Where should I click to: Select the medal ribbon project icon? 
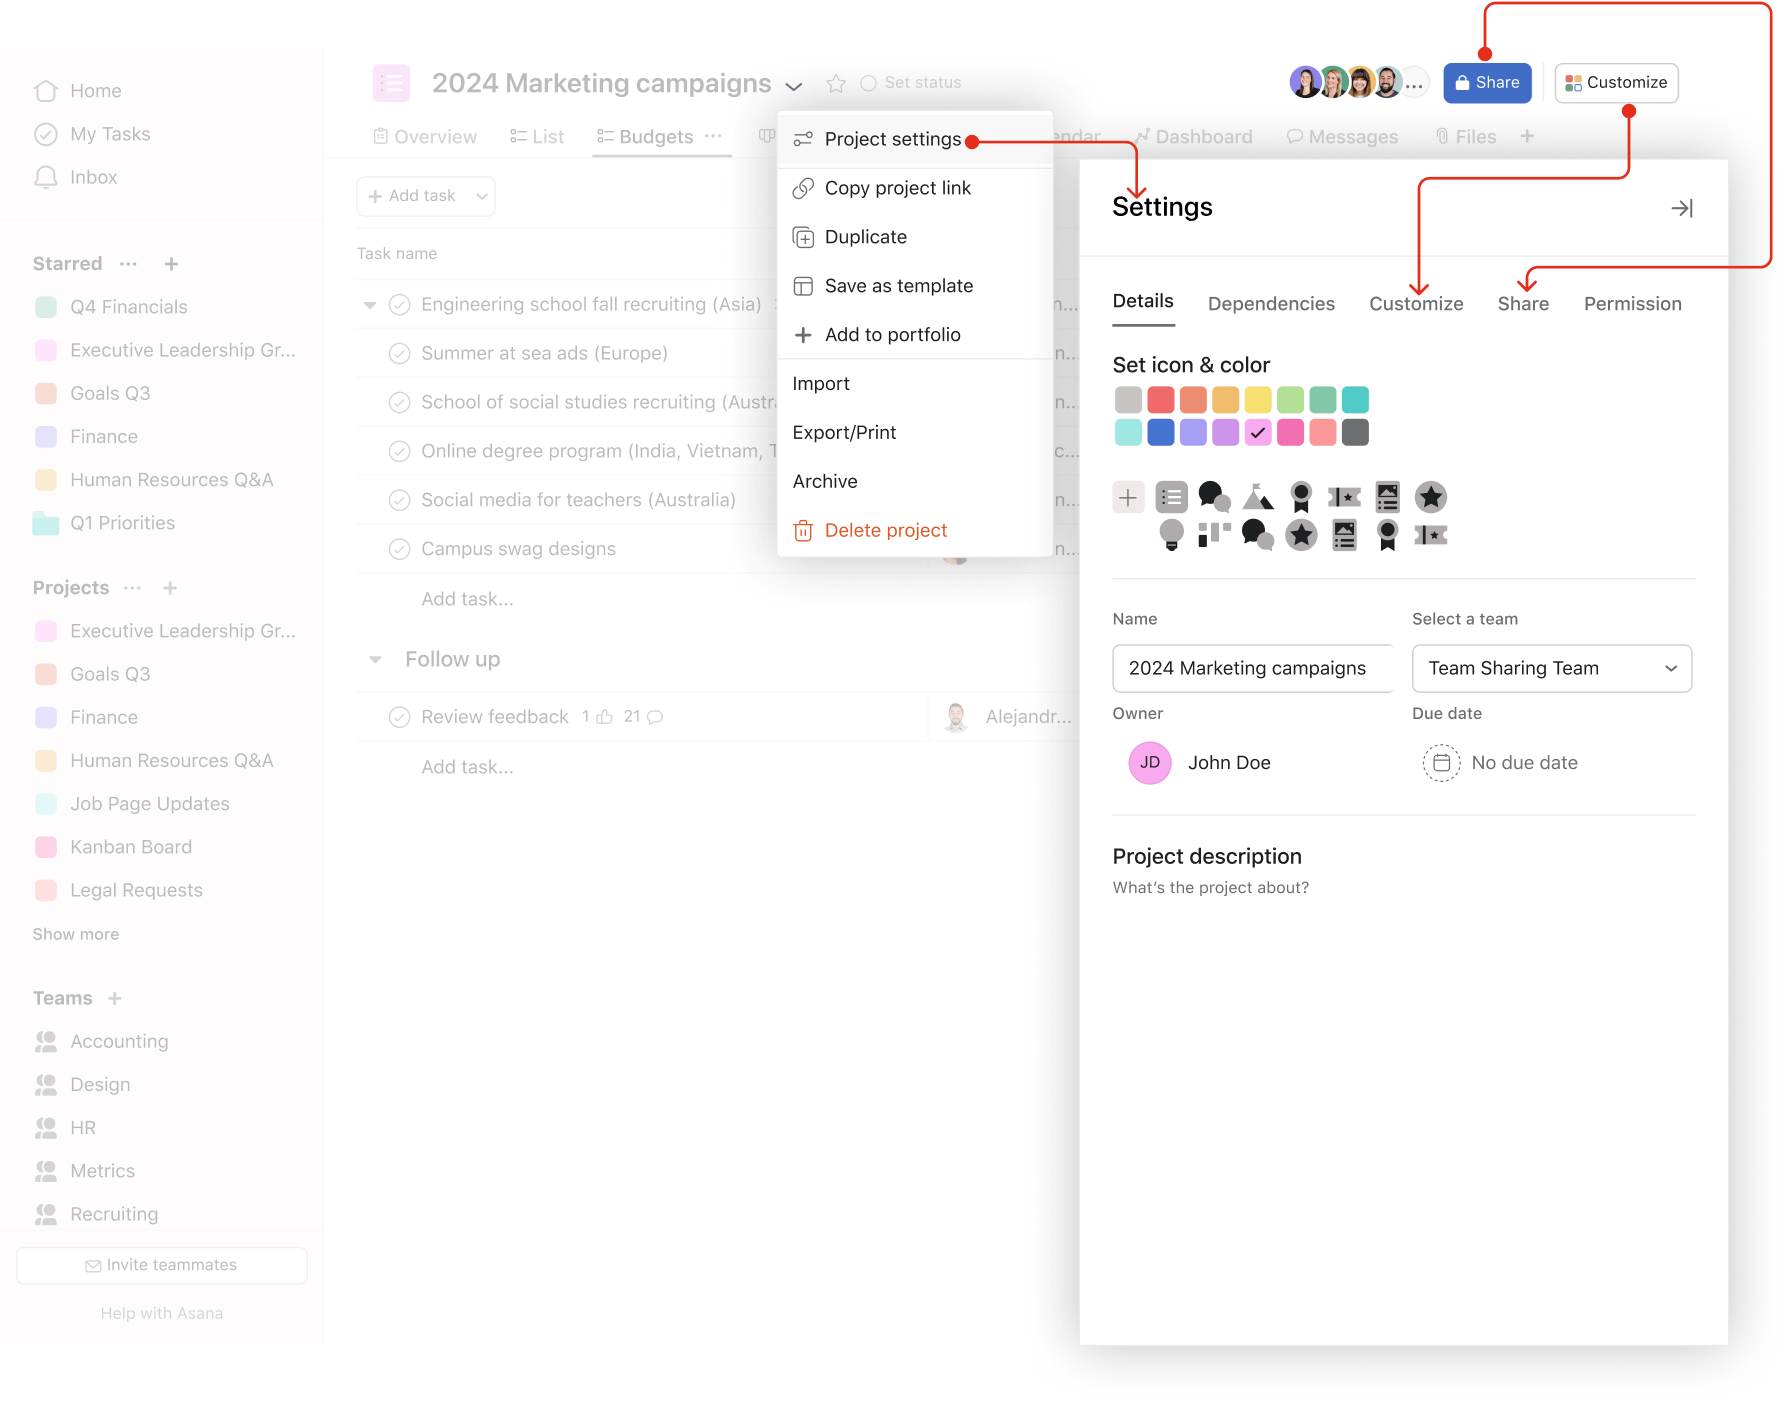click(1301, 497)
